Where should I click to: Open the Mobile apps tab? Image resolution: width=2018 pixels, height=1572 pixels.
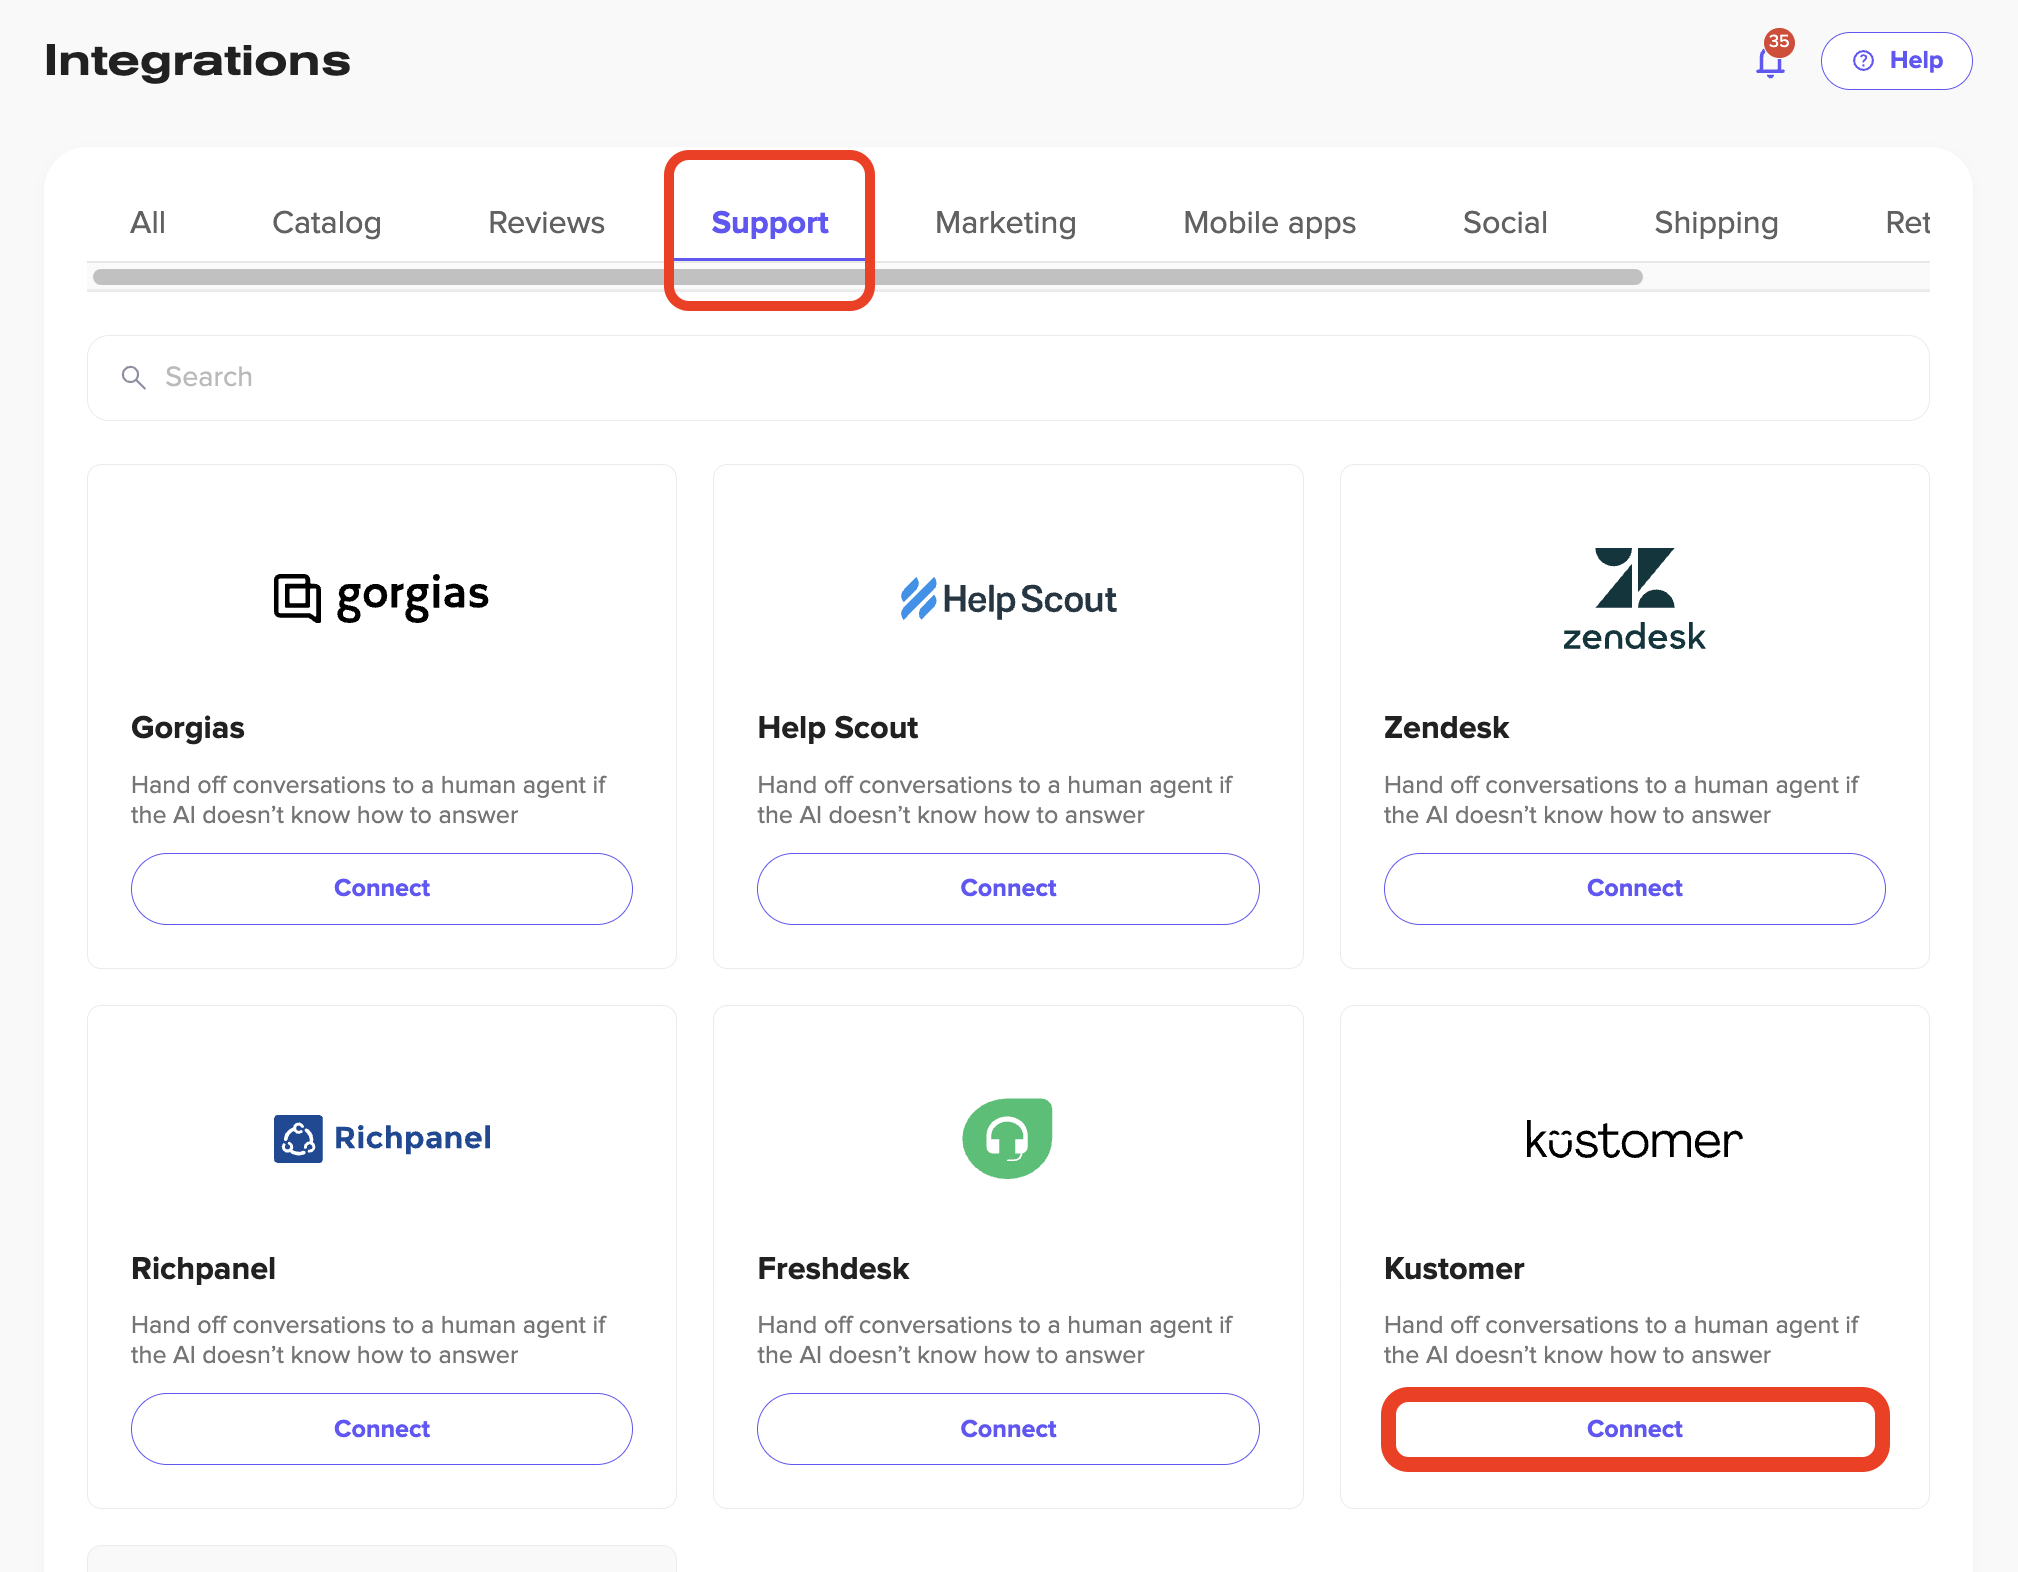click(x=1269, y=222)
